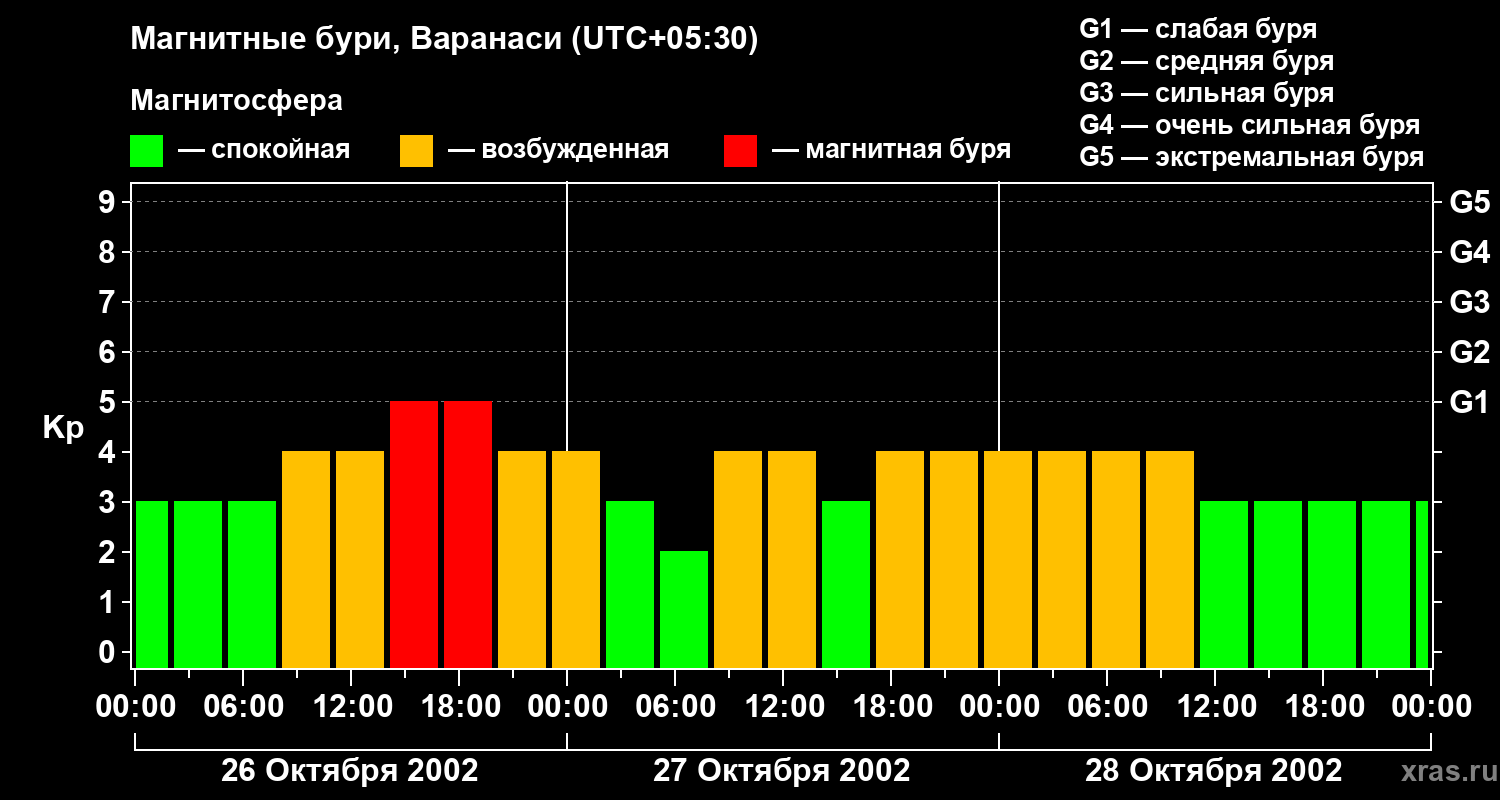Click the G4 — очень сильная буря legend text
Image resolution: width=1500 pixels, height=800 pixels.
pyautogui.click(x=1250, y=125)
